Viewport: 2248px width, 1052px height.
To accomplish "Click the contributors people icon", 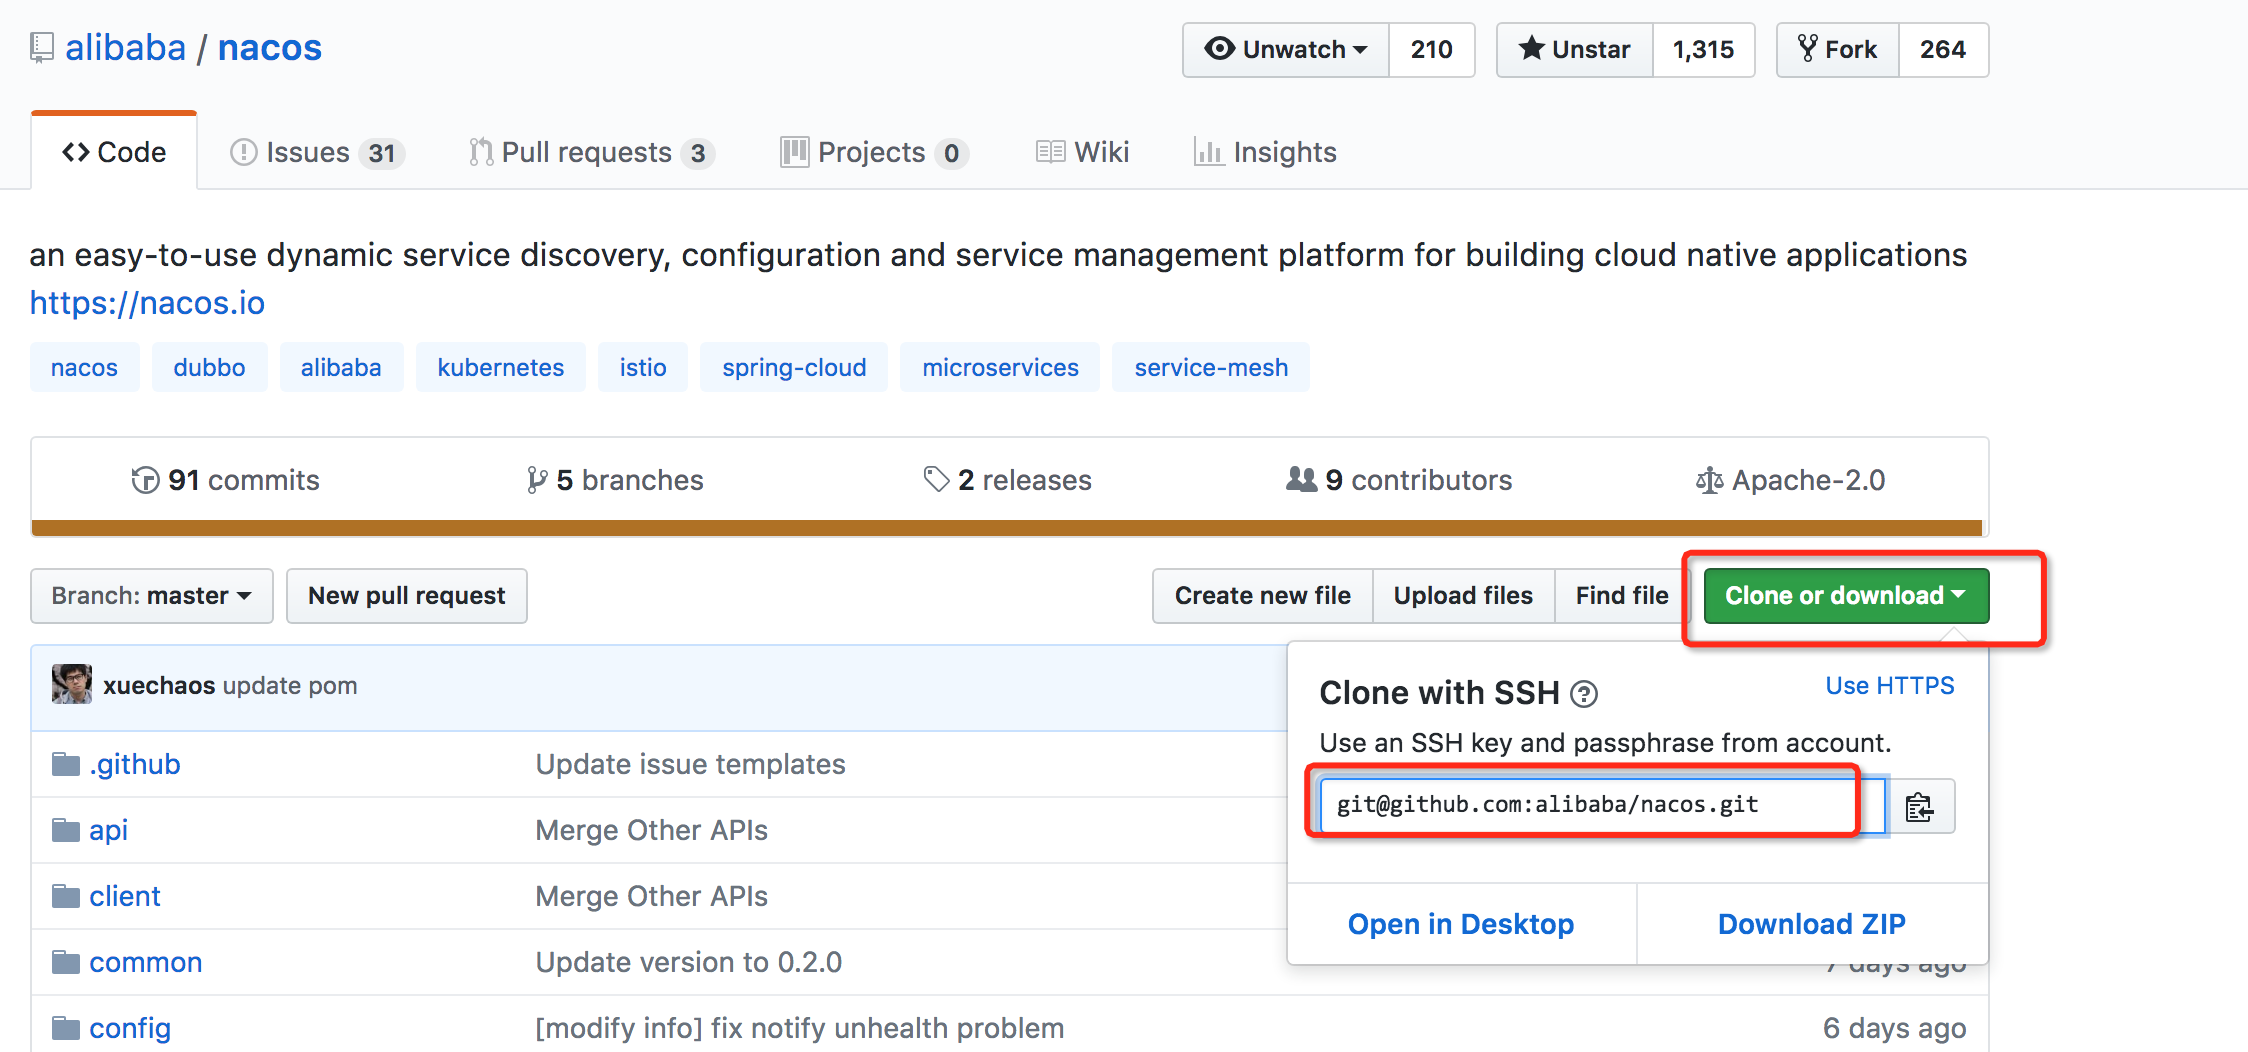I will coord(1301,479).
